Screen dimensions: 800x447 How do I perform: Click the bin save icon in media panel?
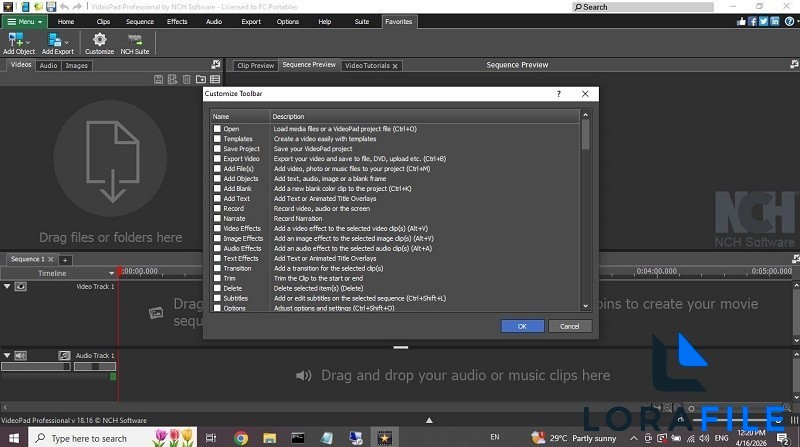click(x=159, y=79)
